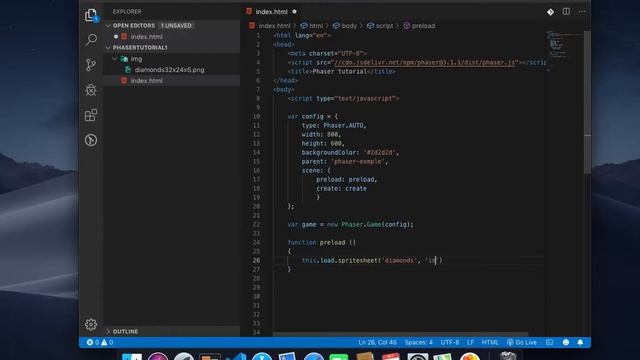The height and width of the screenshot is (360, 640).
Task: Change indentation via Spaces: 4
Action: click(x=418, y=342)
